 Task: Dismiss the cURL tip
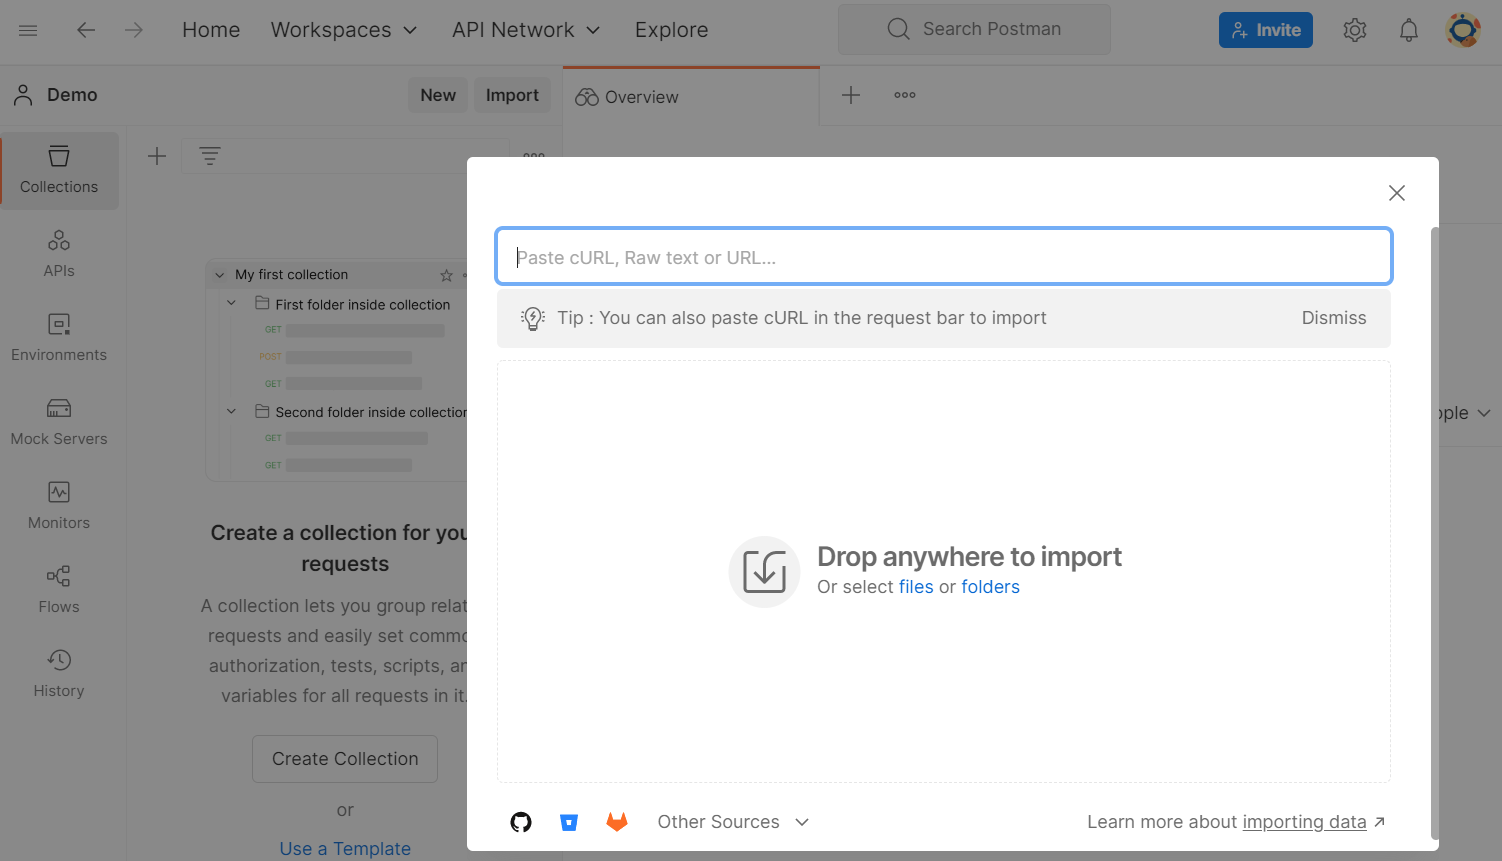pyautogui.click(x=1334, y=318)
